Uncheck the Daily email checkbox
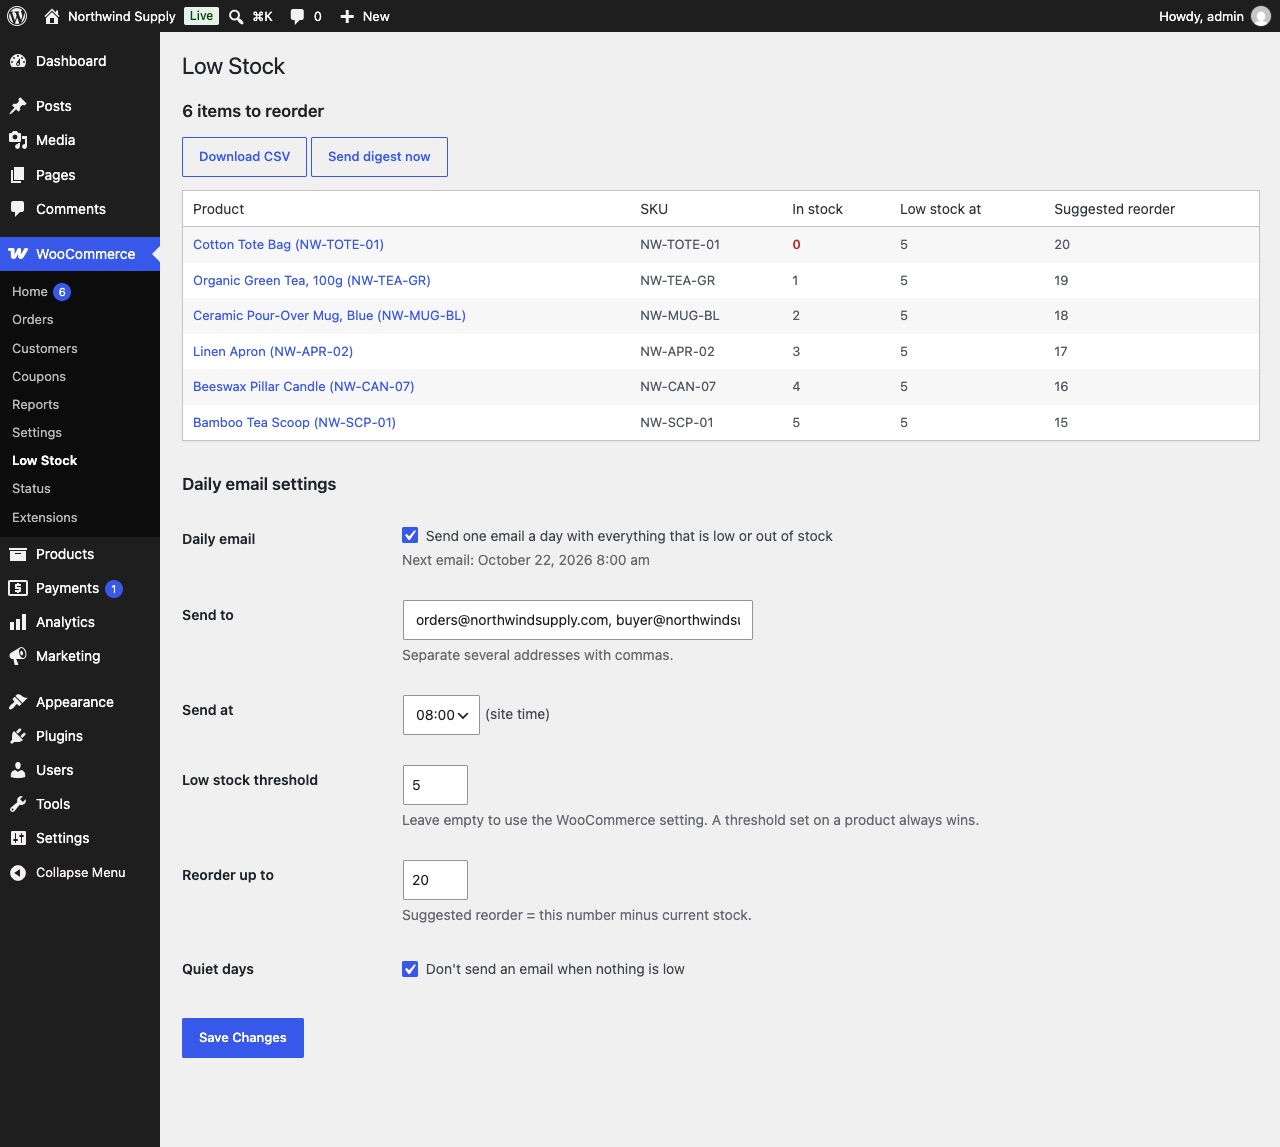Image resolution: width=1280 pixels, height=1147 pixels. (x=410, y=536)
